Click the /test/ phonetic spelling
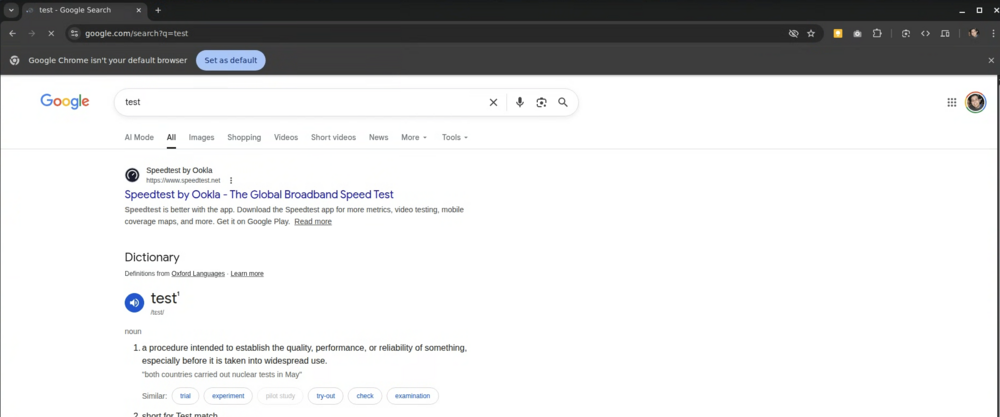Screen dimensions: 1000x417 (158, 312)
